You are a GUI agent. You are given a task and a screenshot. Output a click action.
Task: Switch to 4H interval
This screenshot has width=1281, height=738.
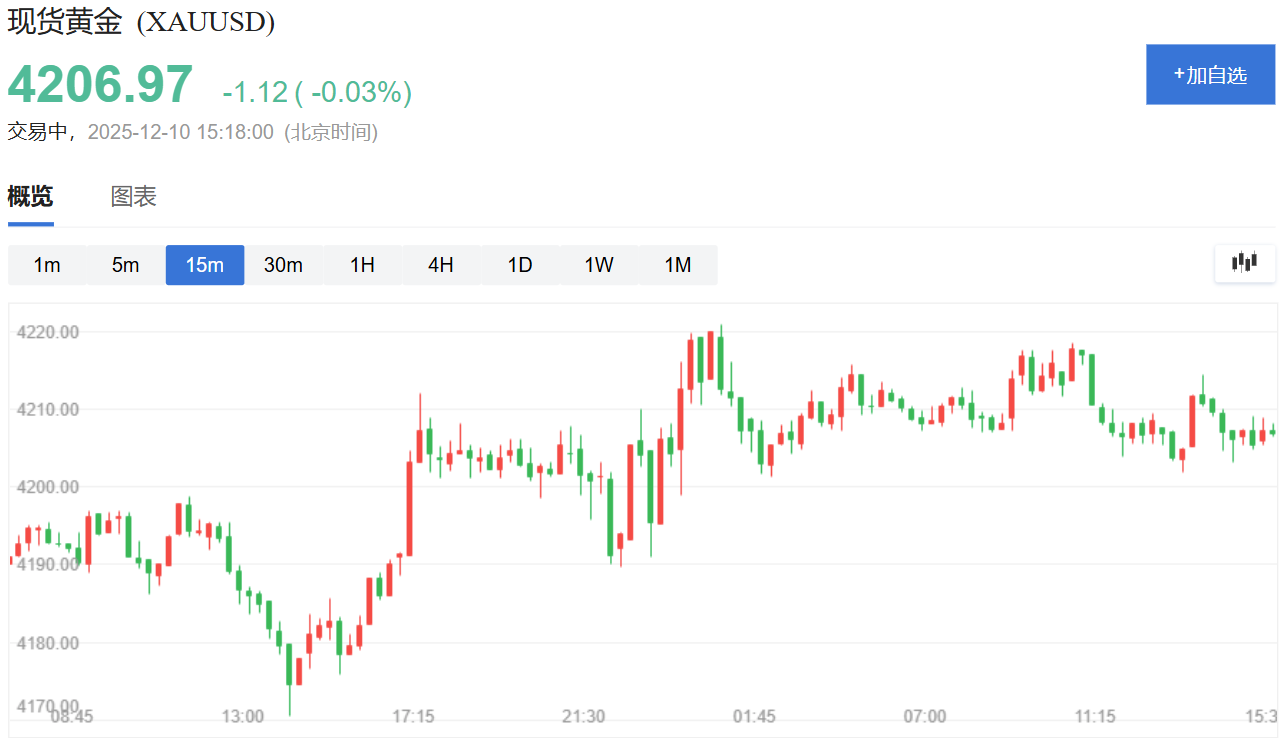point(441,265)
